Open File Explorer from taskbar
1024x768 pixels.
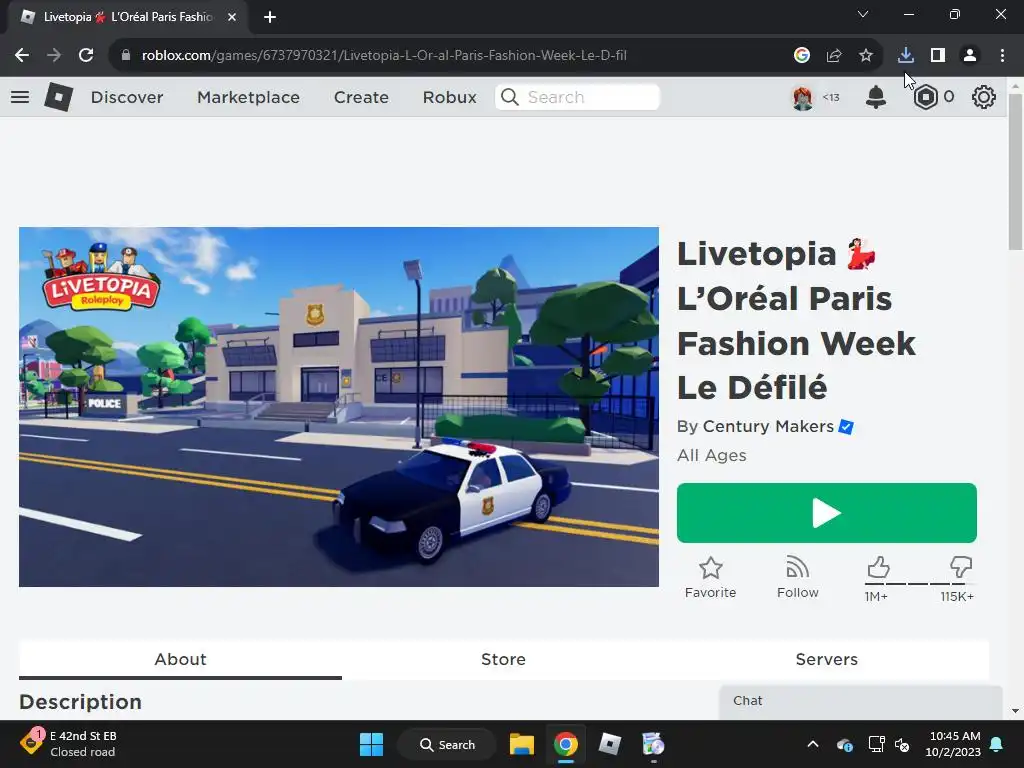[x=522, y=744]
